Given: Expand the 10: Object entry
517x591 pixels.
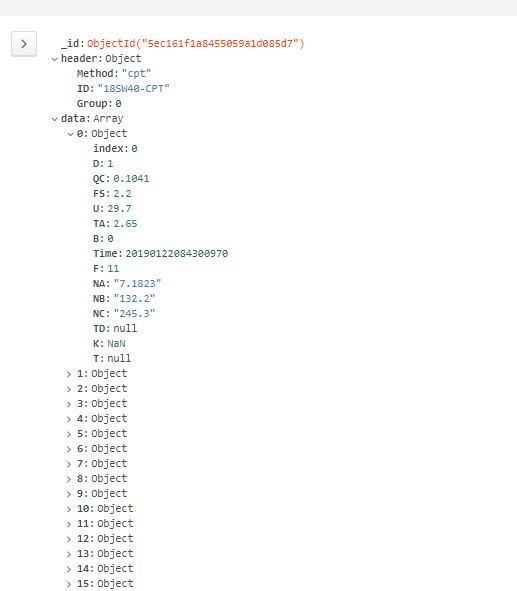Looking at the screenshot, I should (x=69, y=509).
